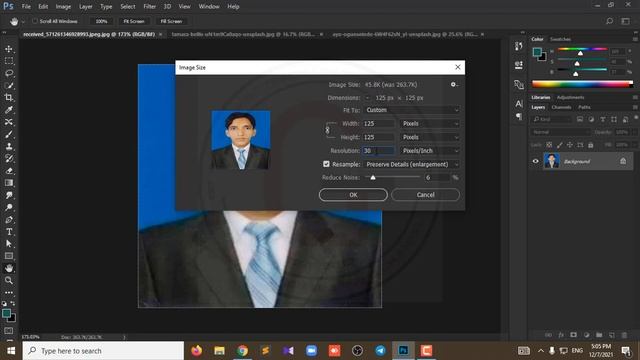This screenshot has height=360, width=640.
Task: Click the Fill Screen button
Action: pyautogui.click(x=171, y=21)
